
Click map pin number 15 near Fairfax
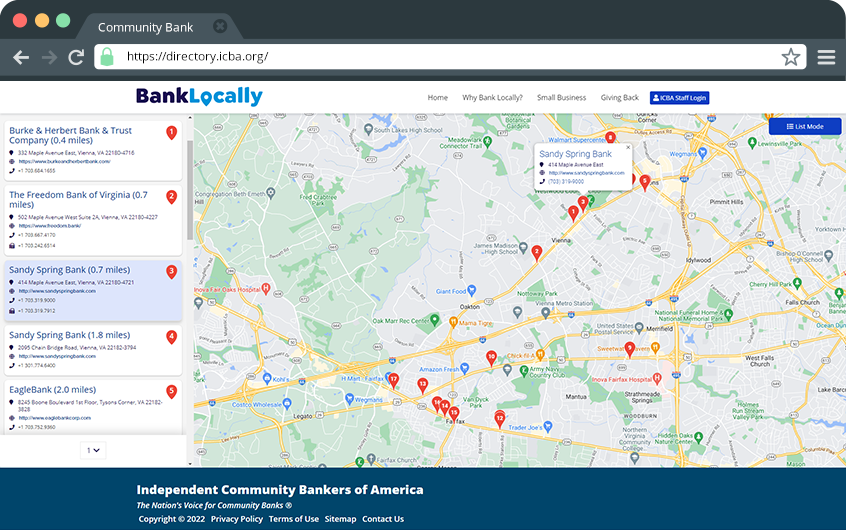[454, 414]
